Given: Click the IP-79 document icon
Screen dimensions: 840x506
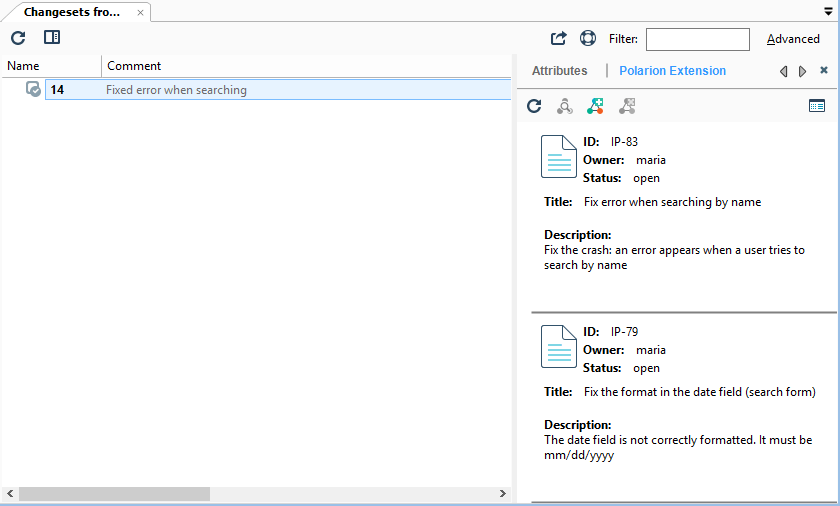Looking at the screenshot, I should click(559, 346).
